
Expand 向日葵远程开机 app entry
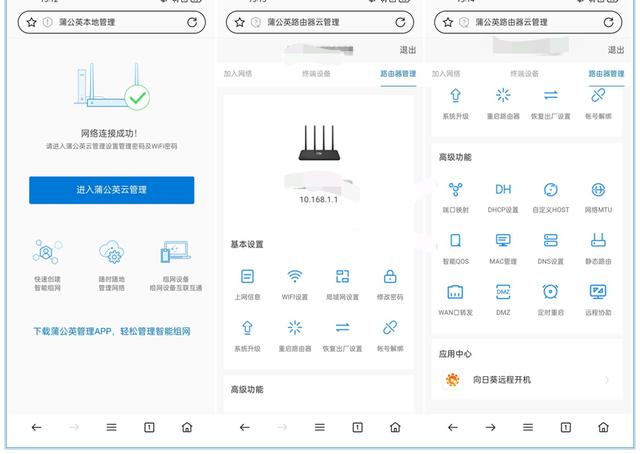click(x=527, y=380)
